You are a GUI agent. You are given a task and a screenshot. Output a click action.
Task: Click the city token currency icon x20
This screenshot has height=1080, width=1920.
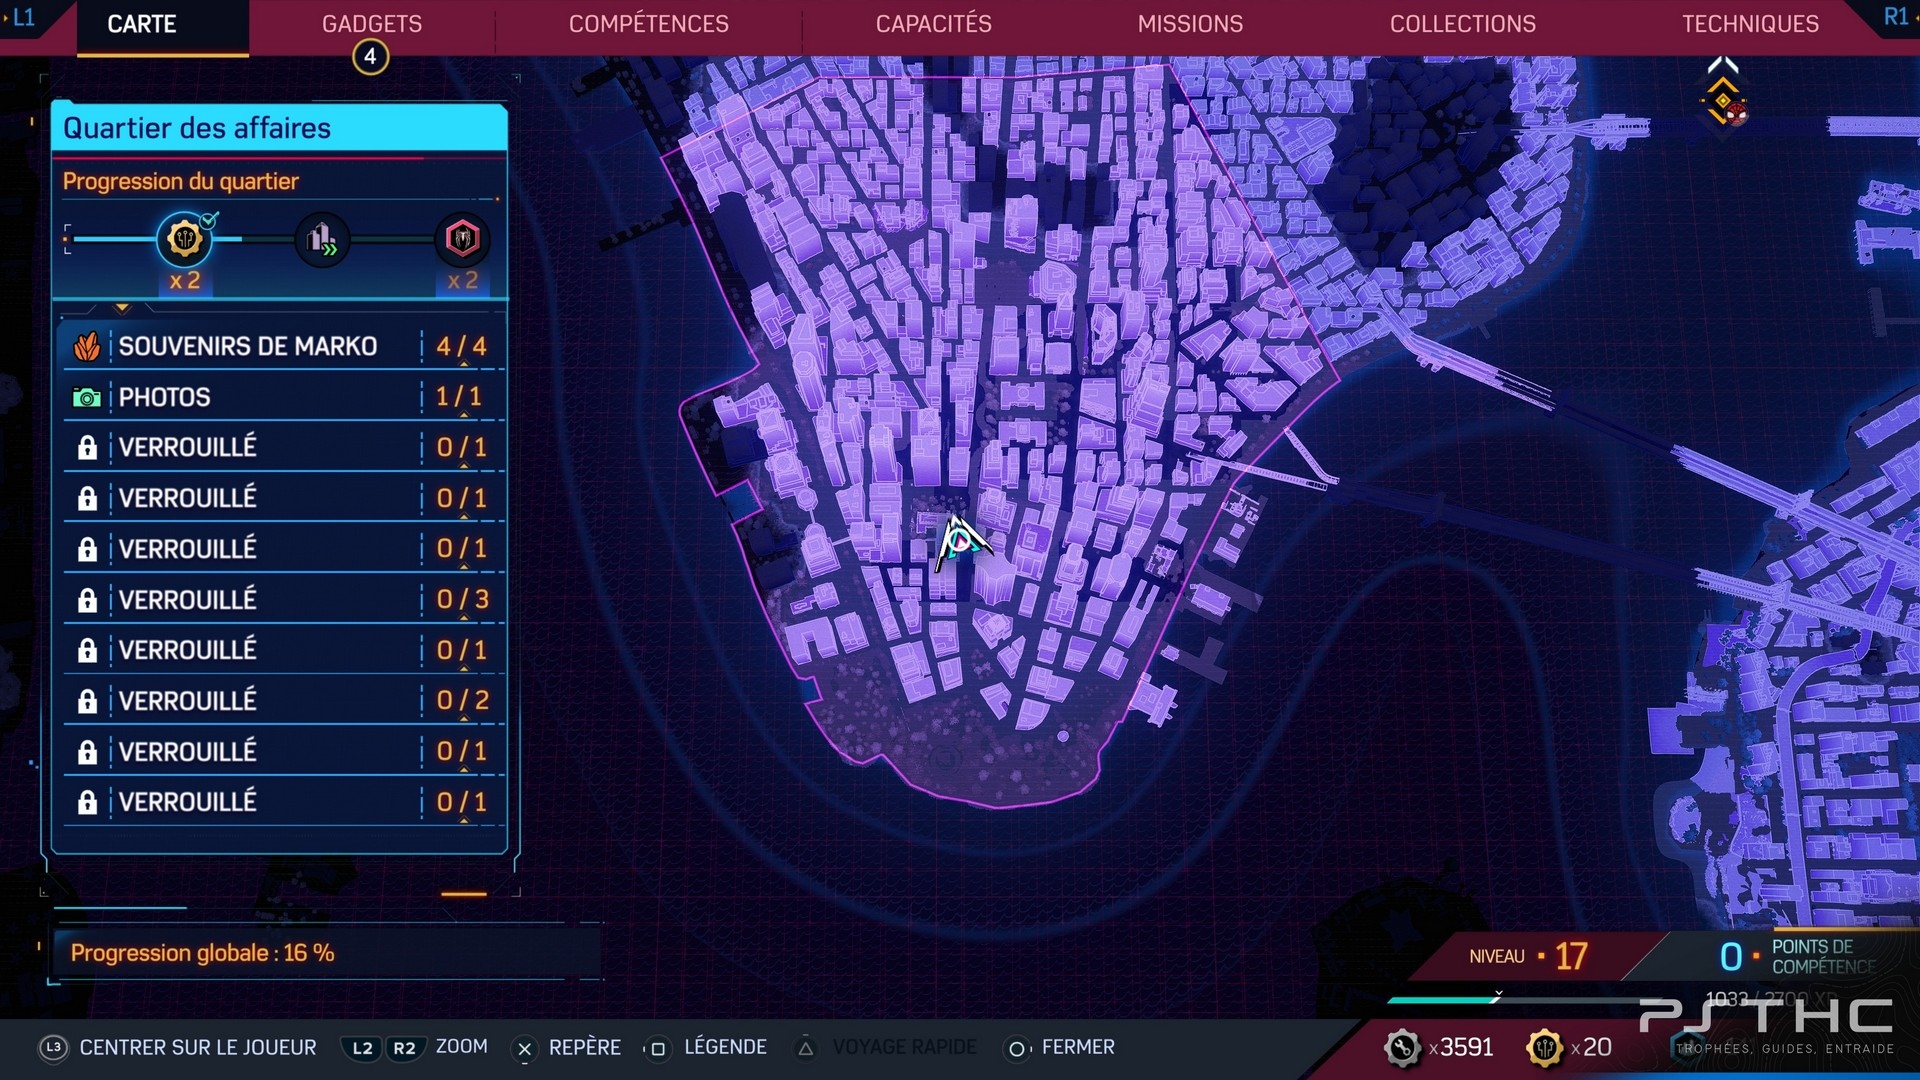coord(1545,1048)
